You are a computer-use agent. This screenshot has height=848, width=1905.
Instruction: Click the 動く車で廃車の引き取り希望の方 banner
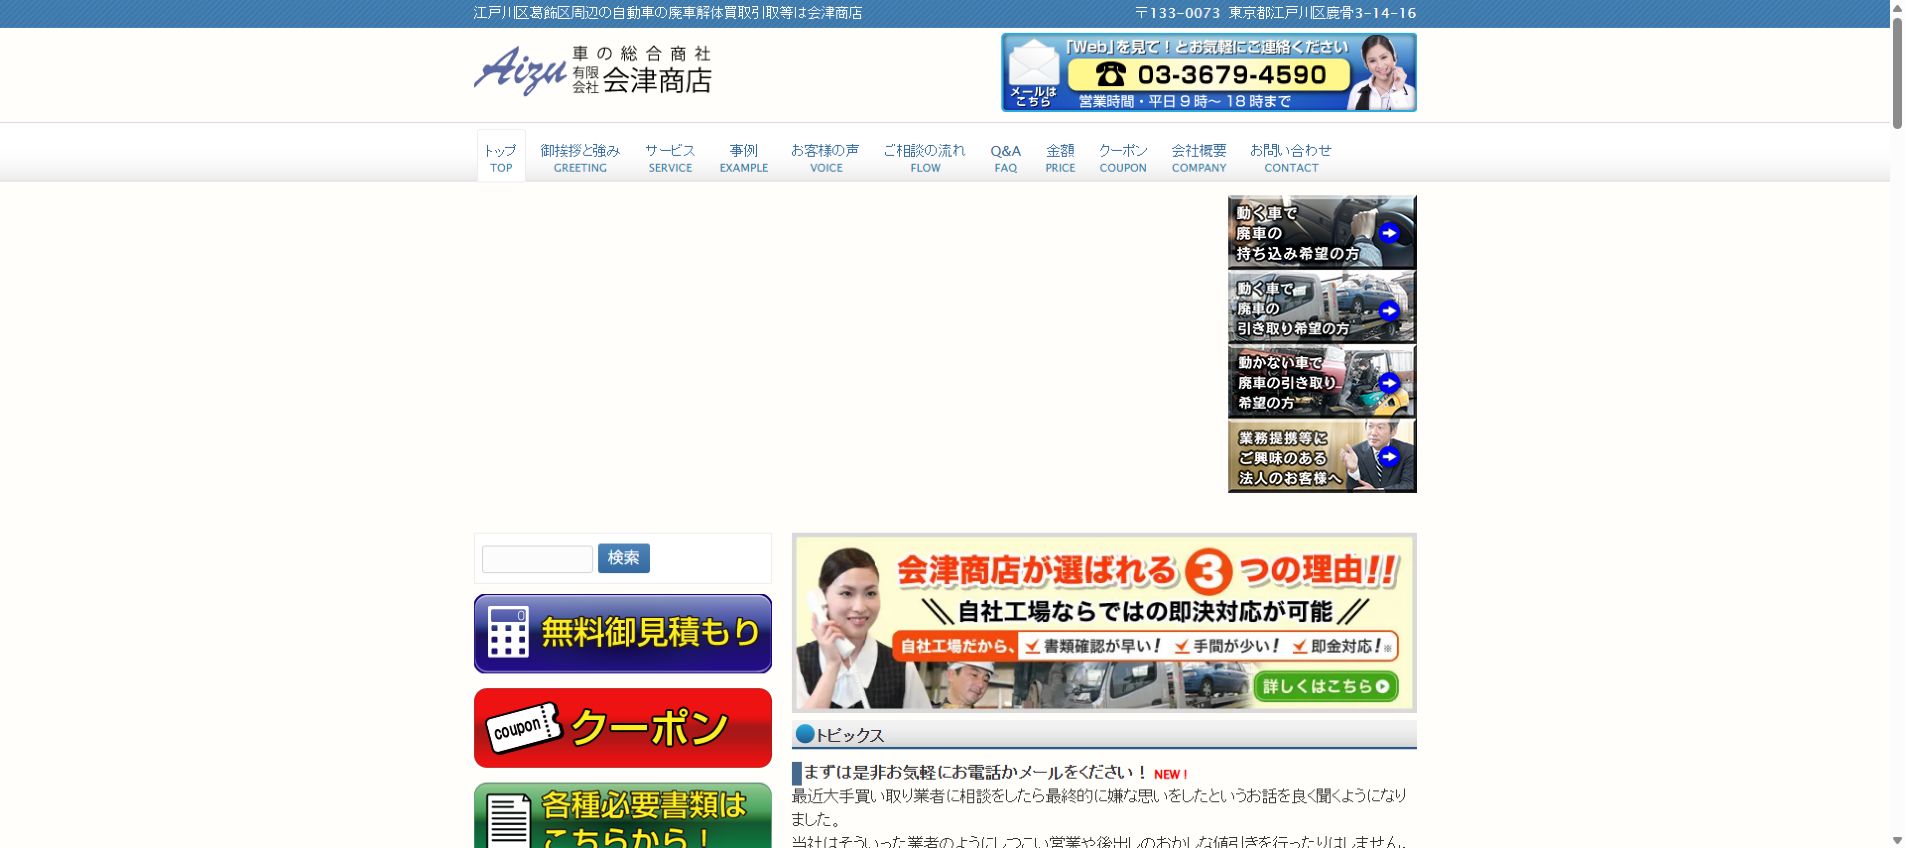(x=1322, y=307)
